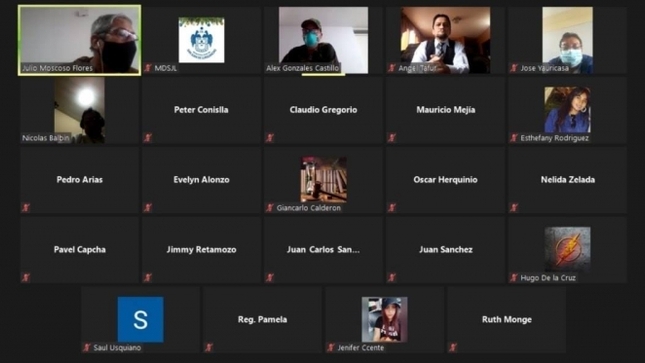Screen dimensions: 645x363
Task: Select Esthefany Rodriguez profile picture
Action: click(x=568, y=109)
